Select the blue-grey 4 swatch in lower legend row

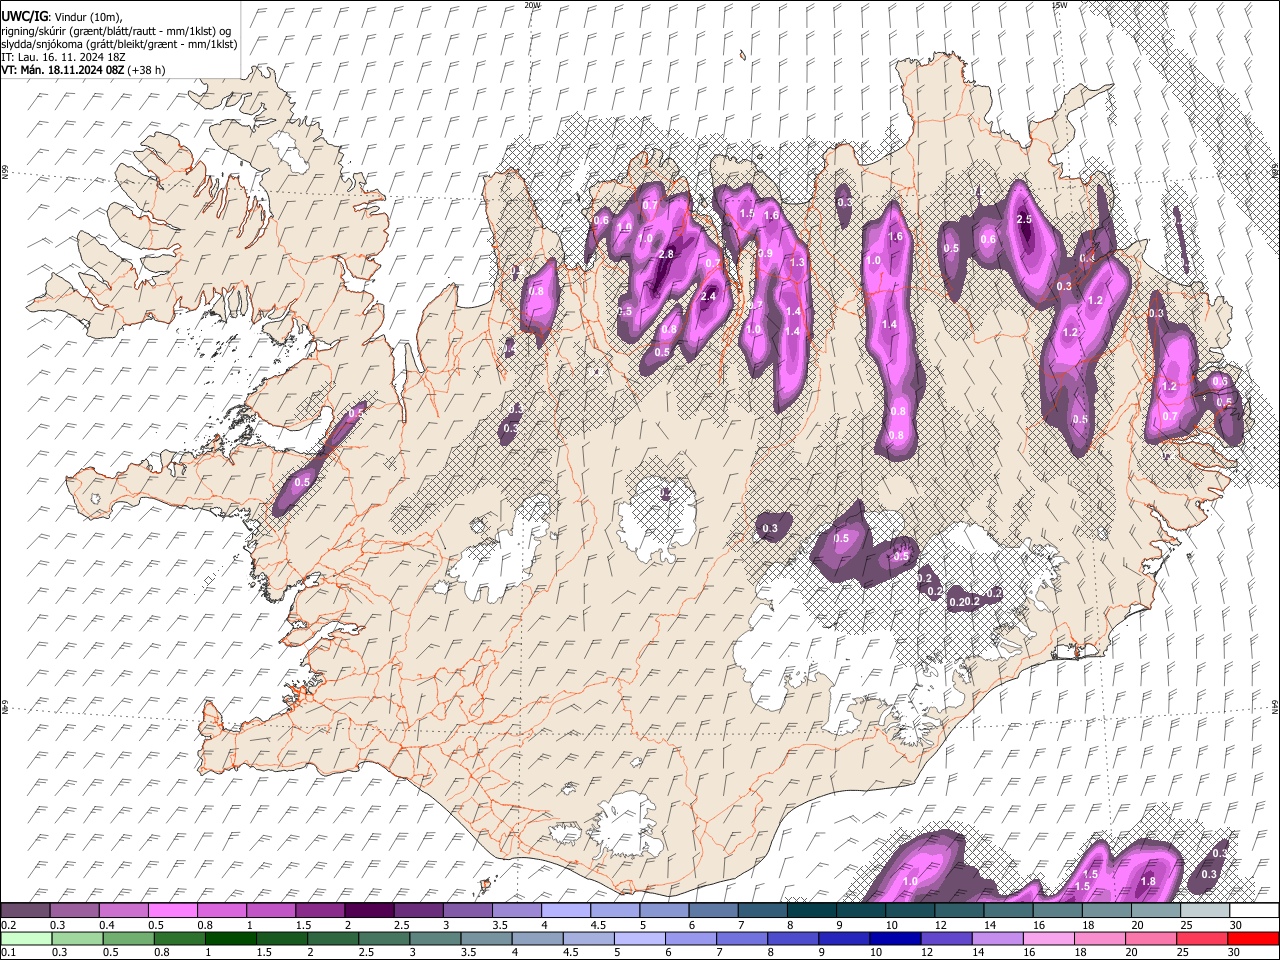tap(538, 938)
